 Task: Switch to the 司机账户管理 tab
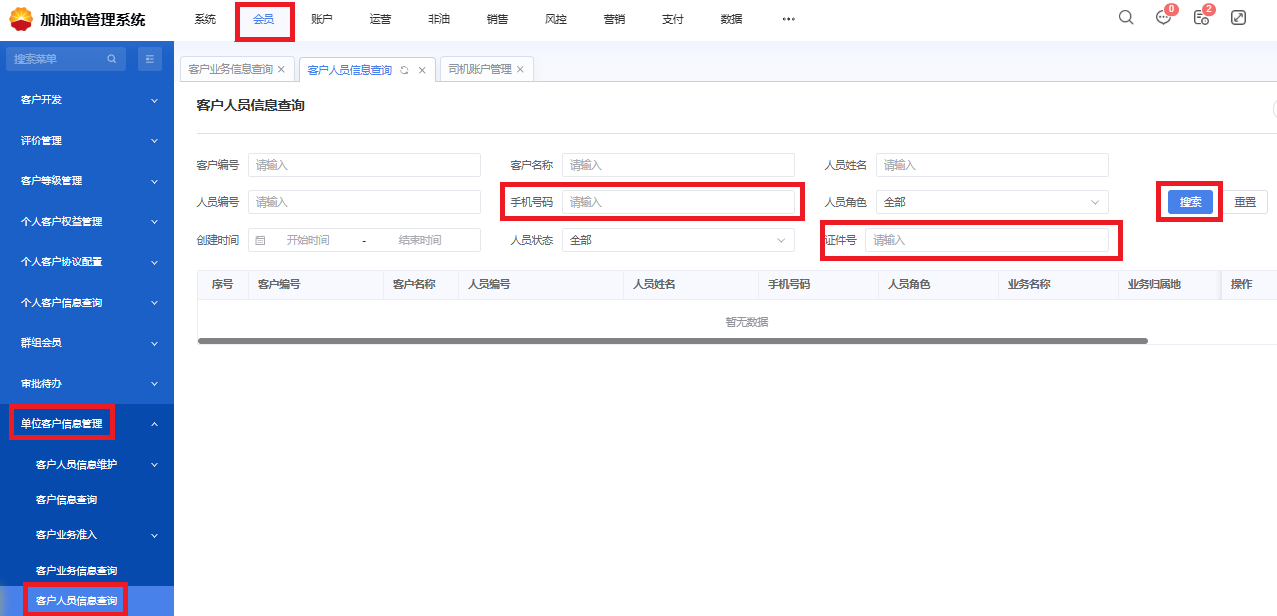480,70
